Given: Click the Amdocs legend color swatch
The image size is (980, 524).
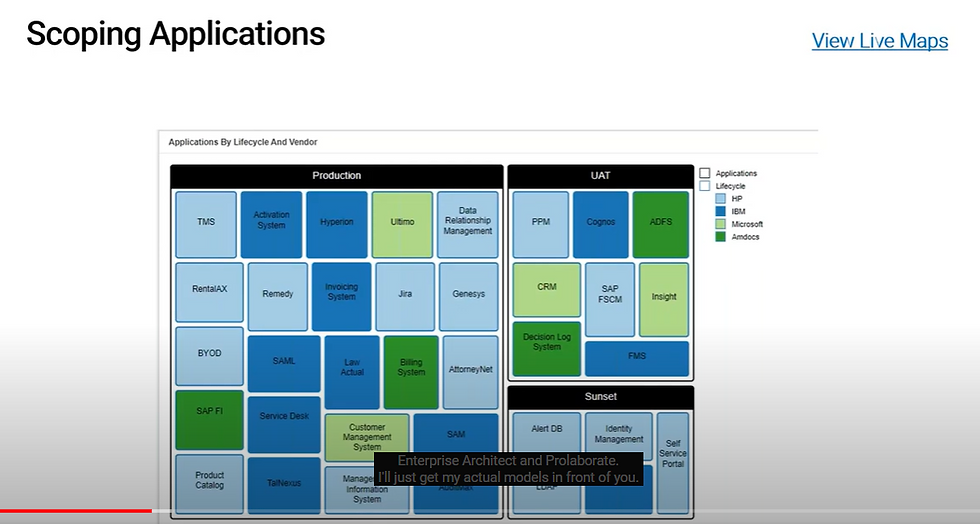Looking at the screenshot, I should [x=721, y=237].
